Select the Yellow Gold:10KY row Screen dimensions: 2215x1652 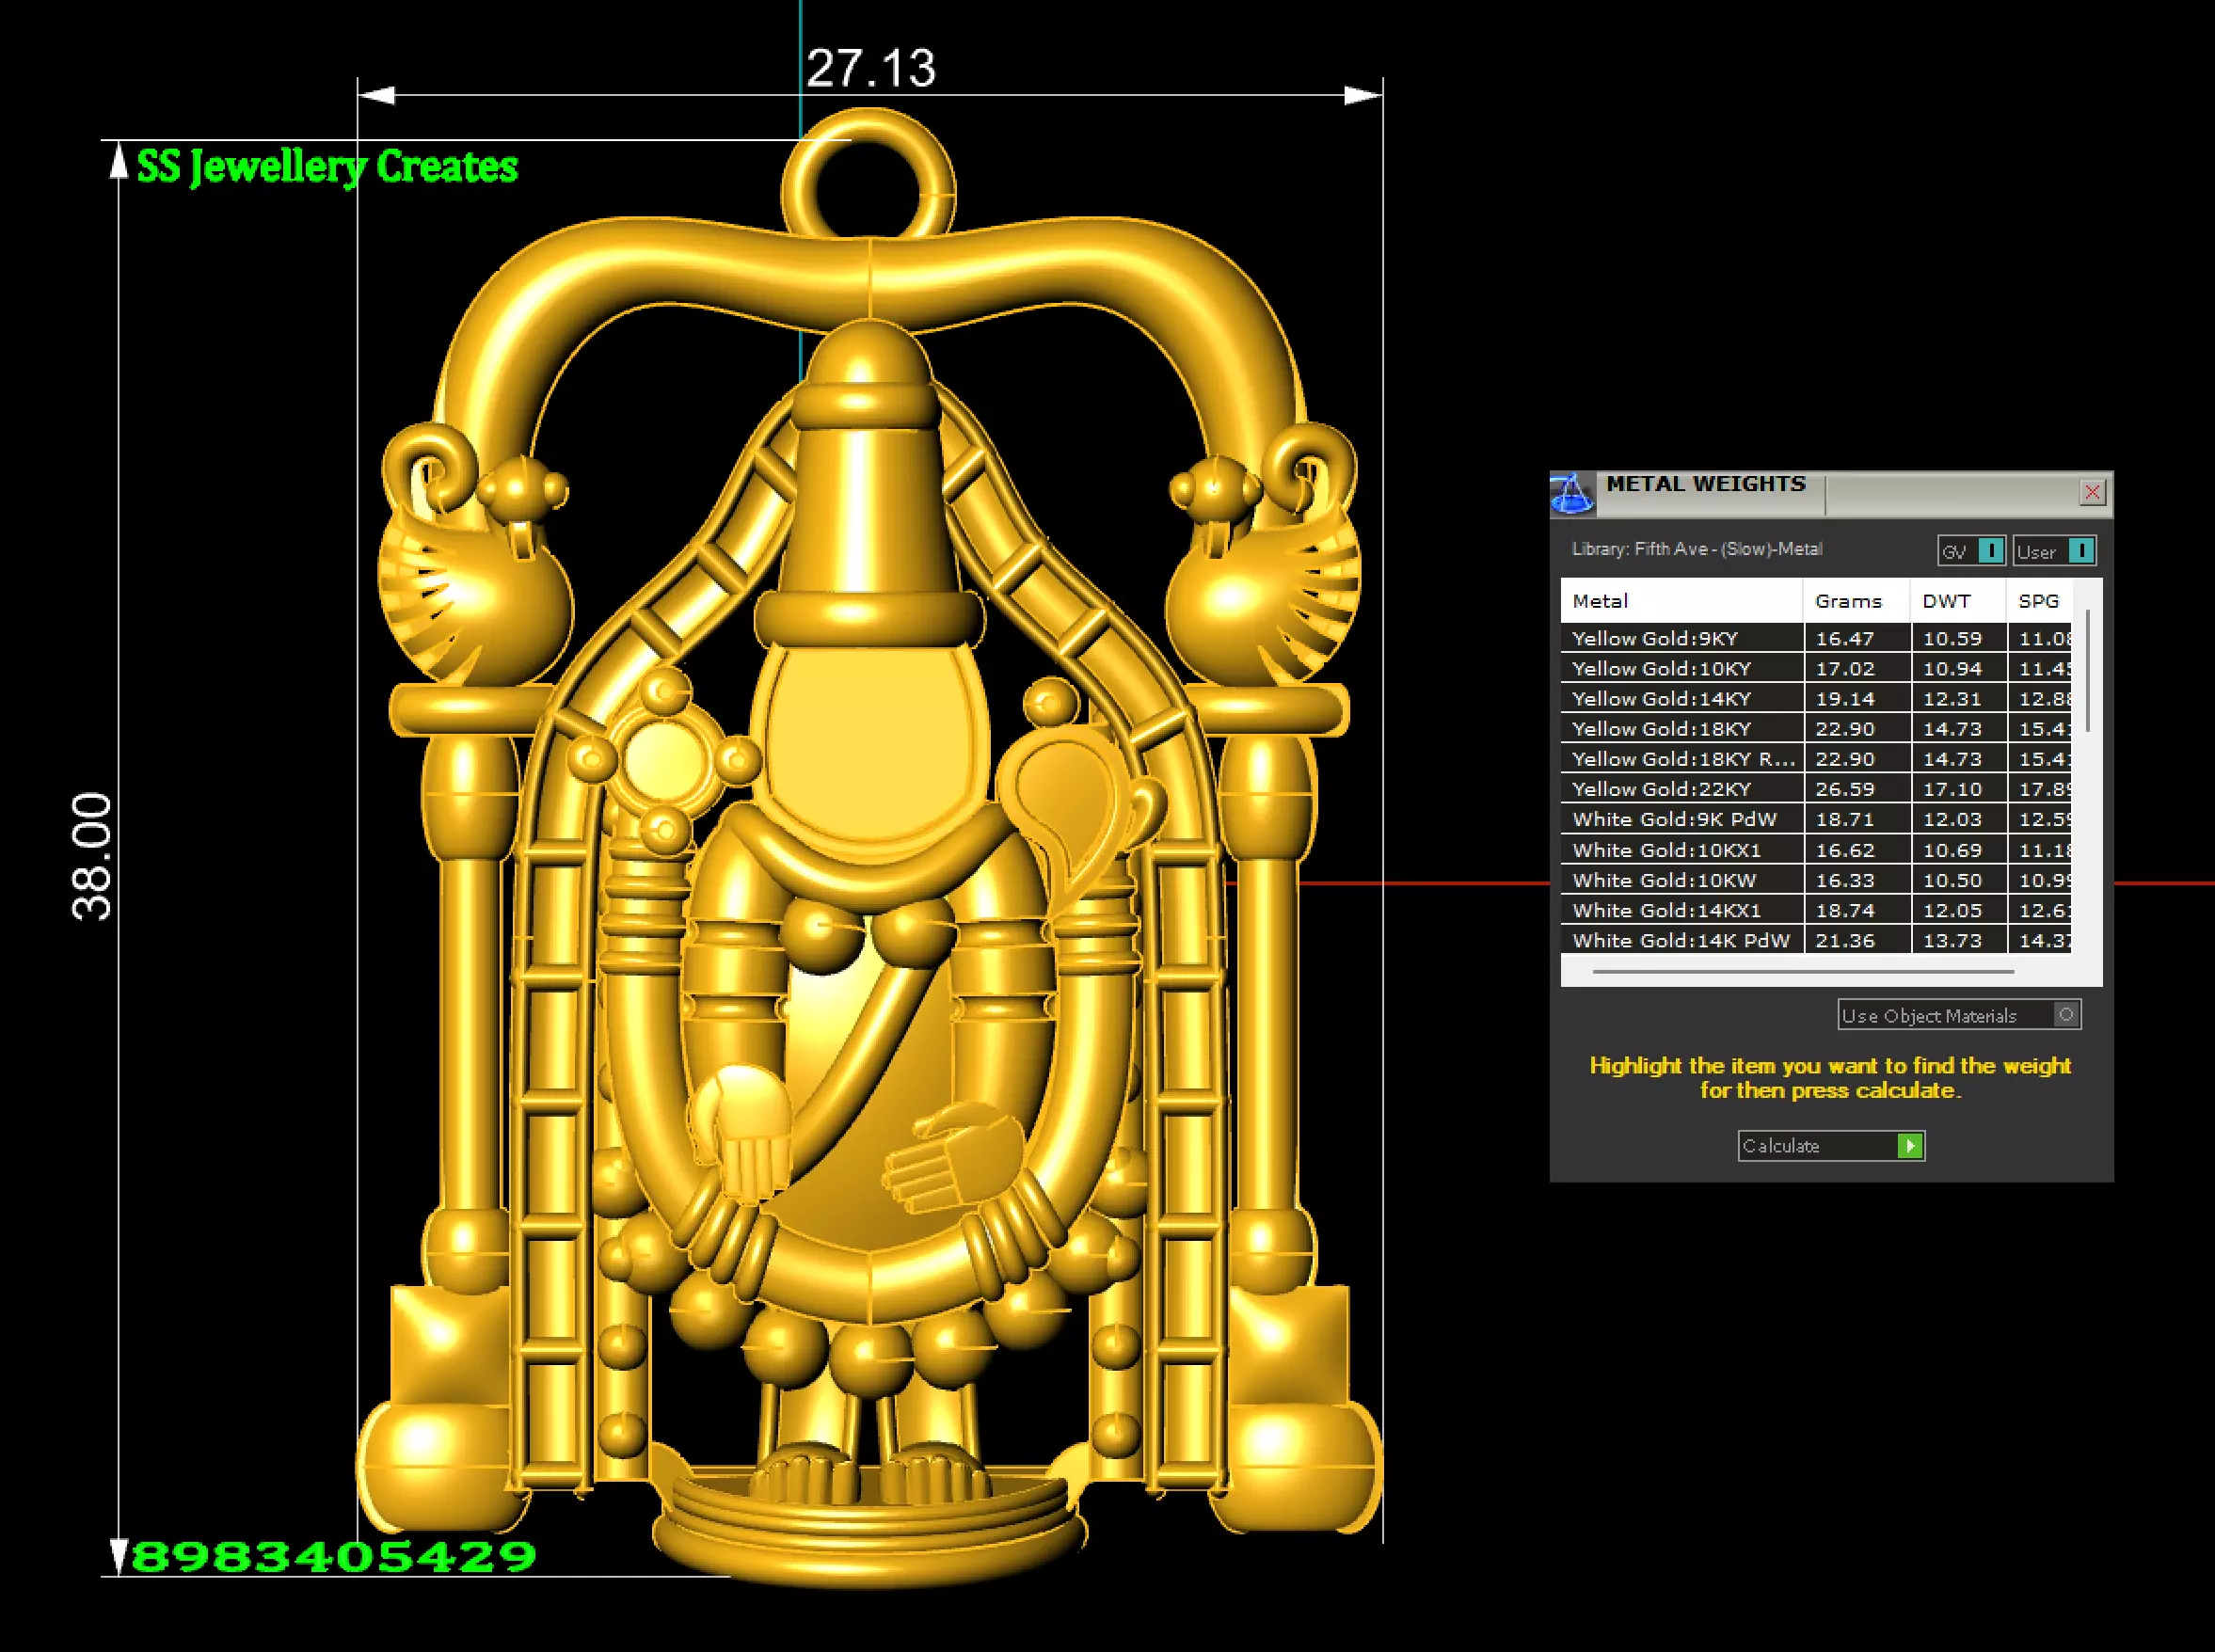1816,668
